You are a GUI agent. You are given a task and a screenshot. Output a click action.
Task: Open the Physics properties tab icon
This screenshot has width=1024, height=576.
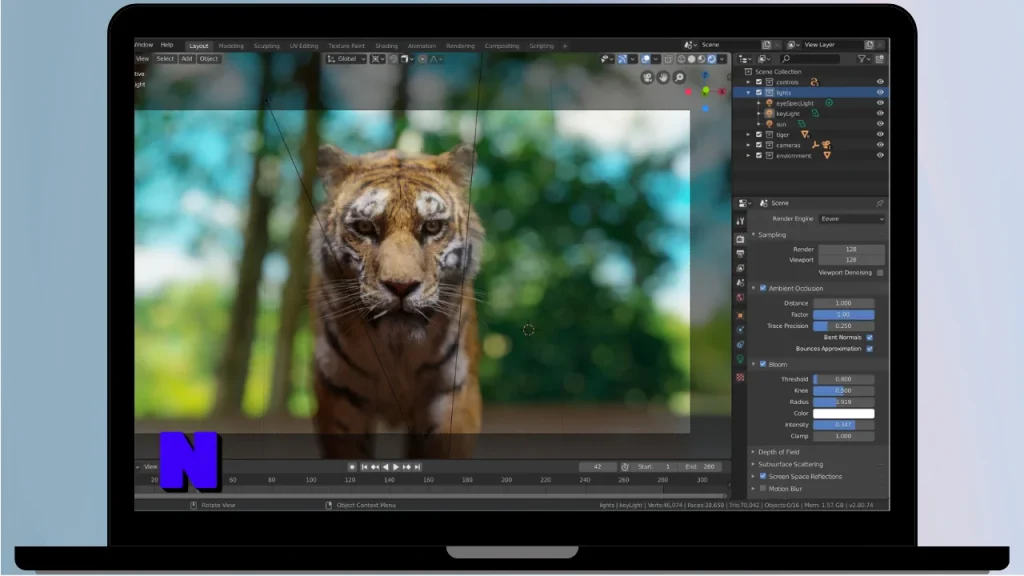(740, 330)
